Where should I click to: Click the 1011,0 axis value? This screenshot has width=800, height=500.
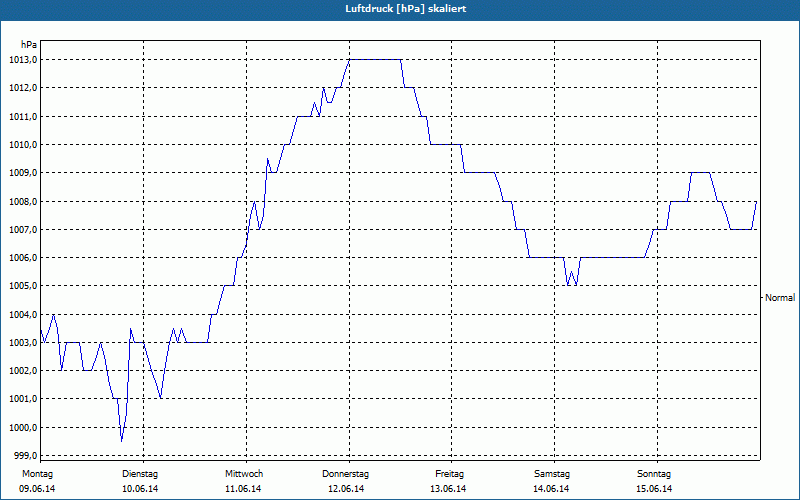click(x=22, y=116)
